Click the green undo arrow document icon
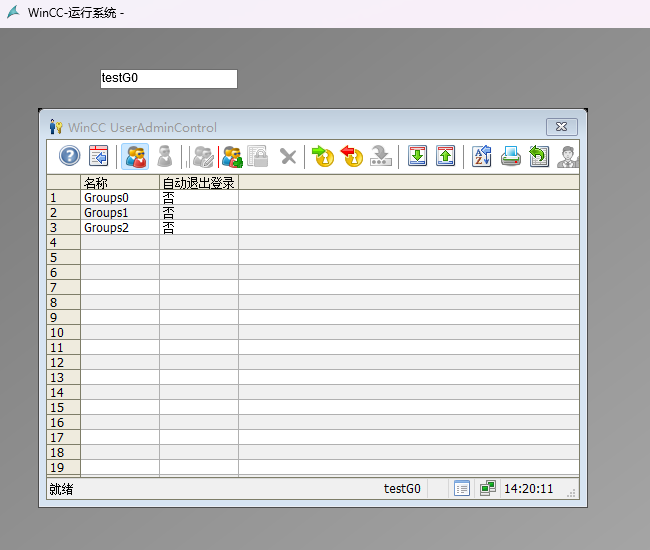 [x=539, y=156]
